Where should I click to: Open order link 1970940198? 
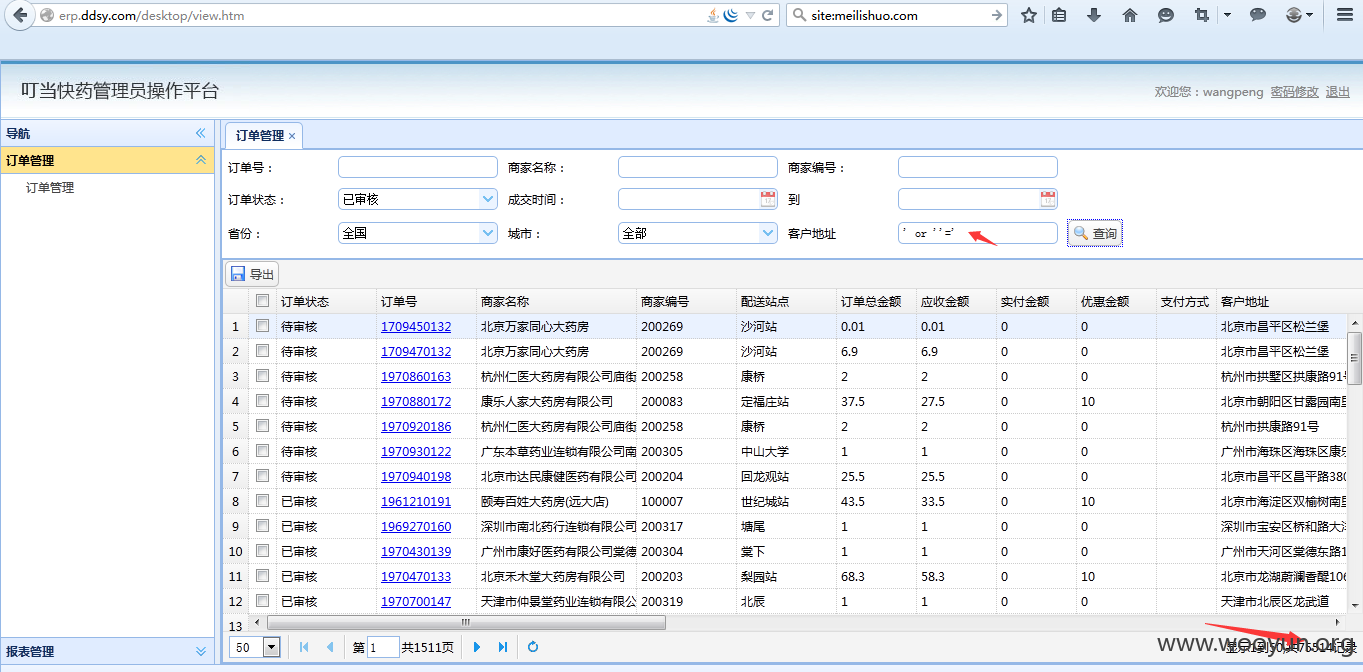(x=416, y=476)
